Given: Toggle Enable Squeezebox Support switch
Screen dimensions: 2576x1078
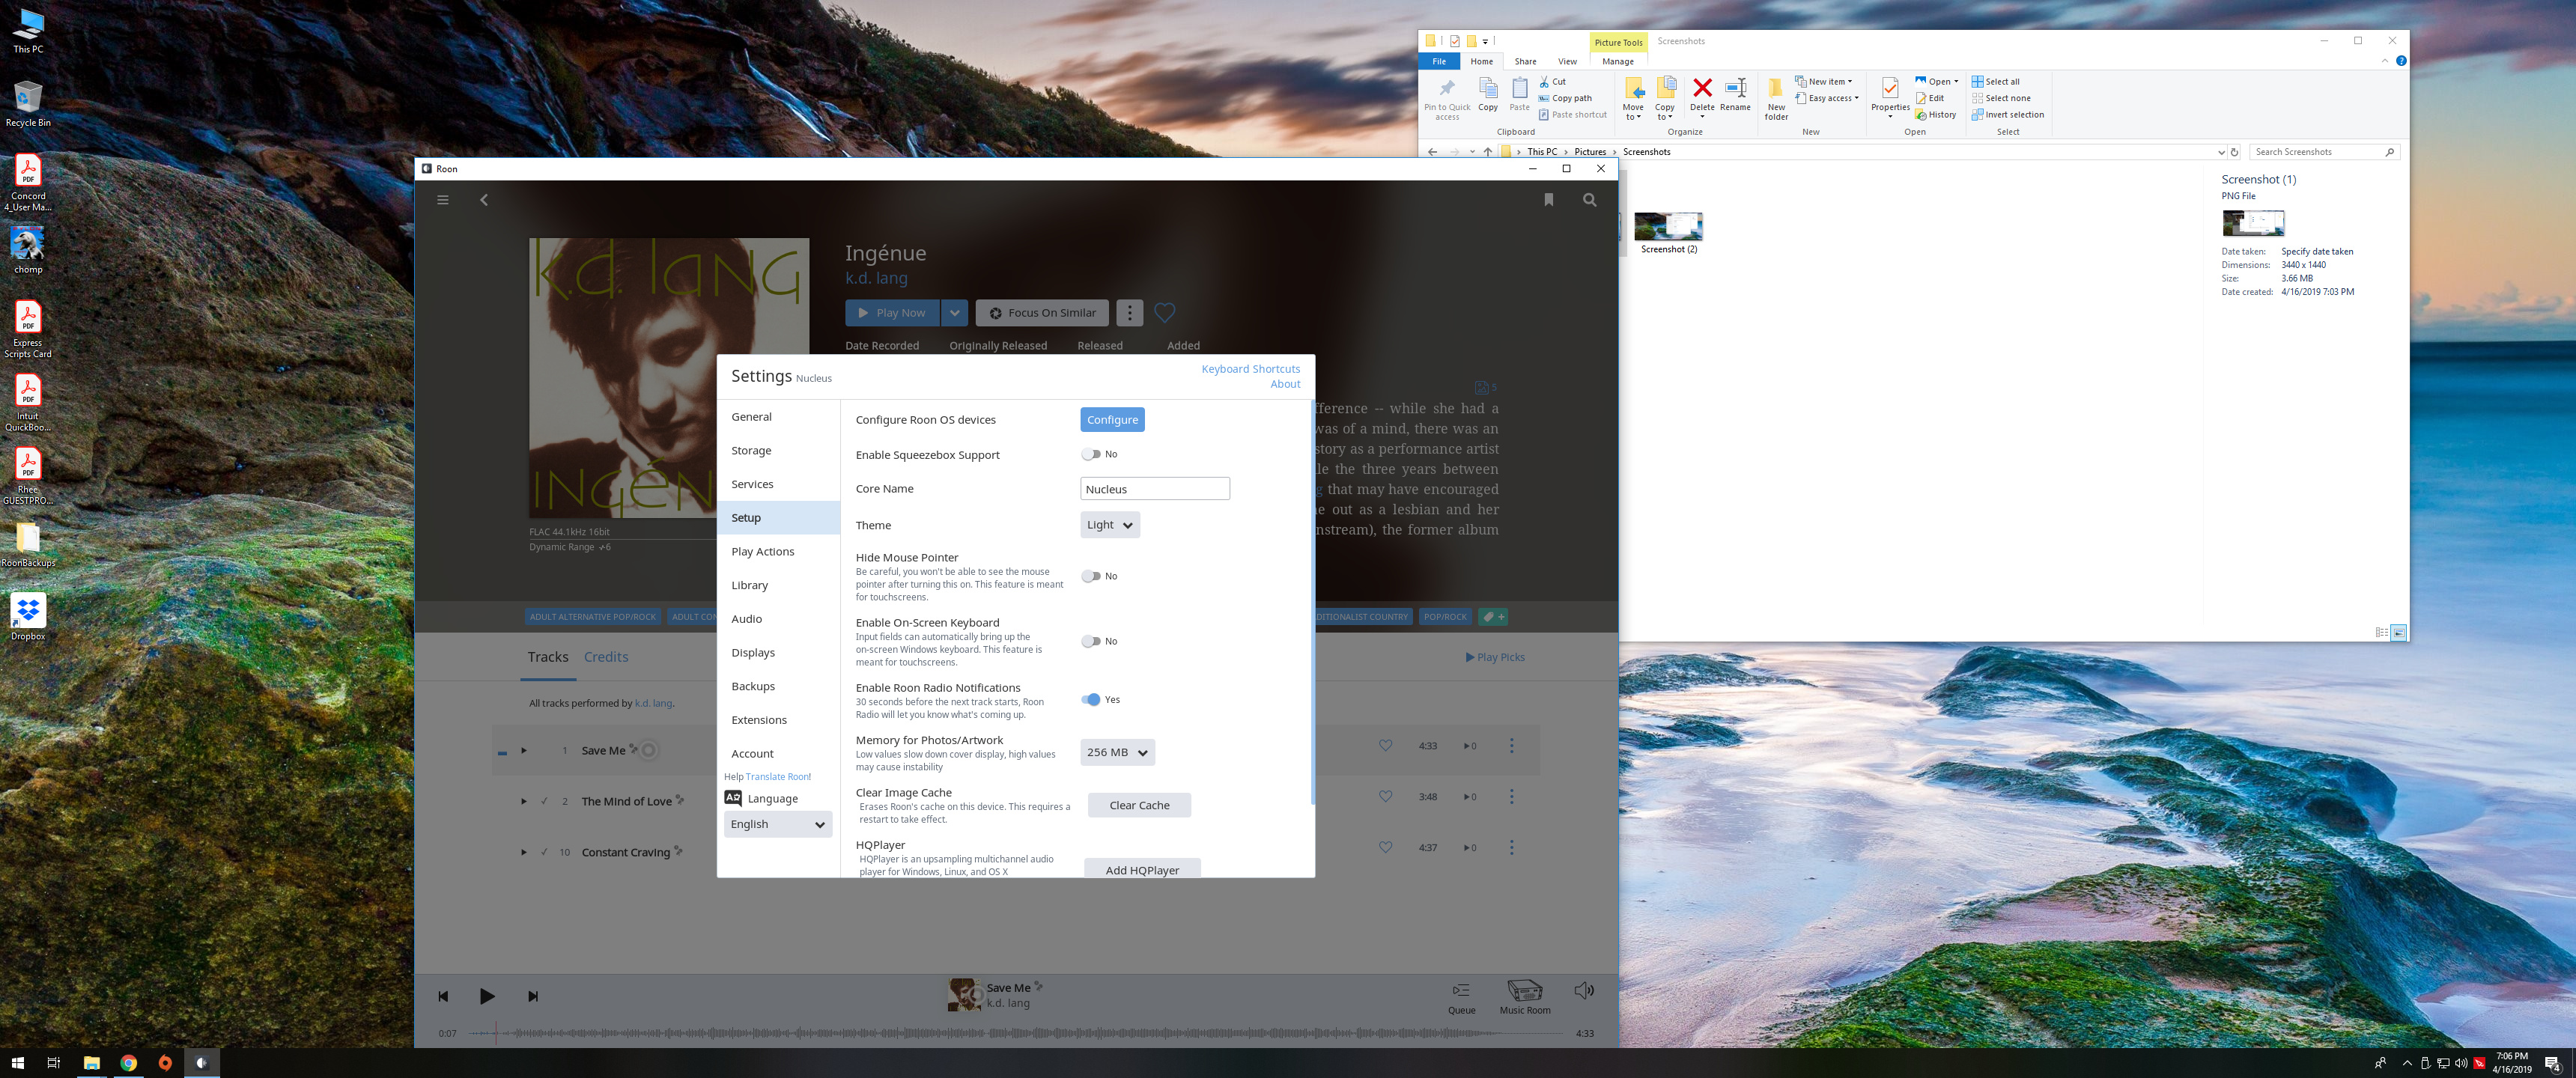Looking at the screenshot, I should [x=1091, y=454].
